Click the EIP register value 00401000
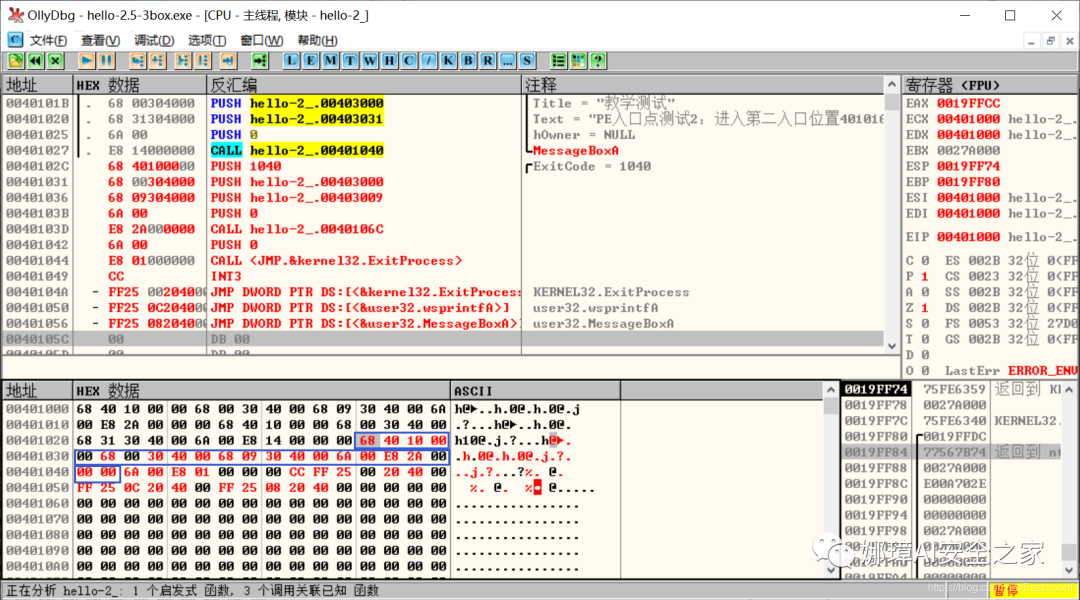Image resolution: width=1080 pixels, height=600 pixels. (x=968, y=236)
